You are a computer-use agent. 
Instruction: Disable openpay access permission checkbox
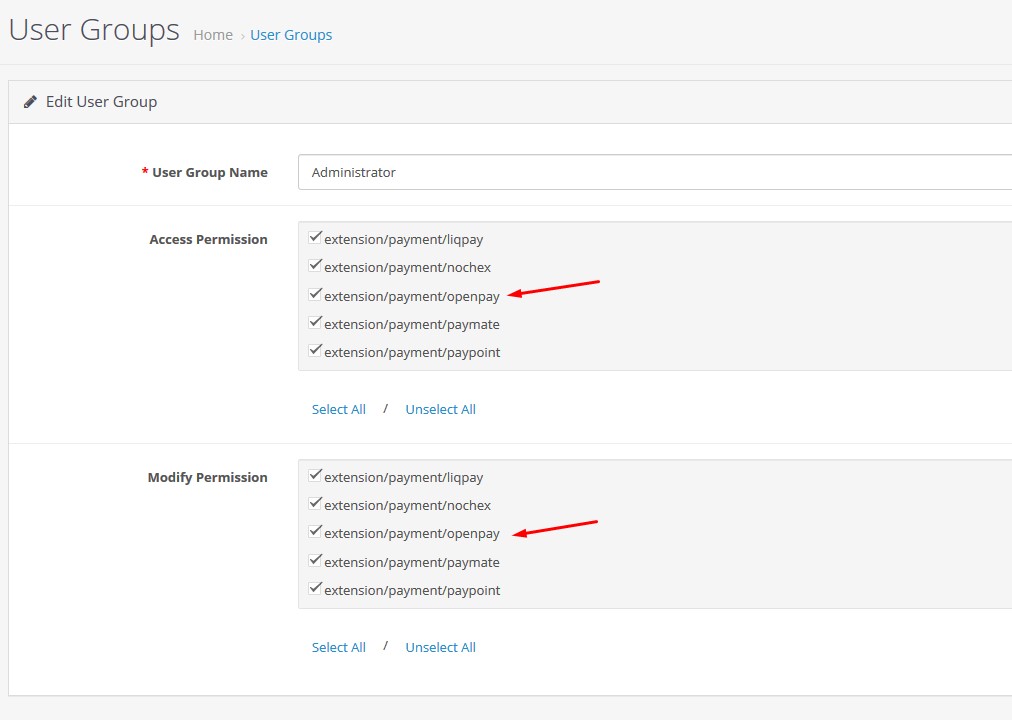coord(315,295)
